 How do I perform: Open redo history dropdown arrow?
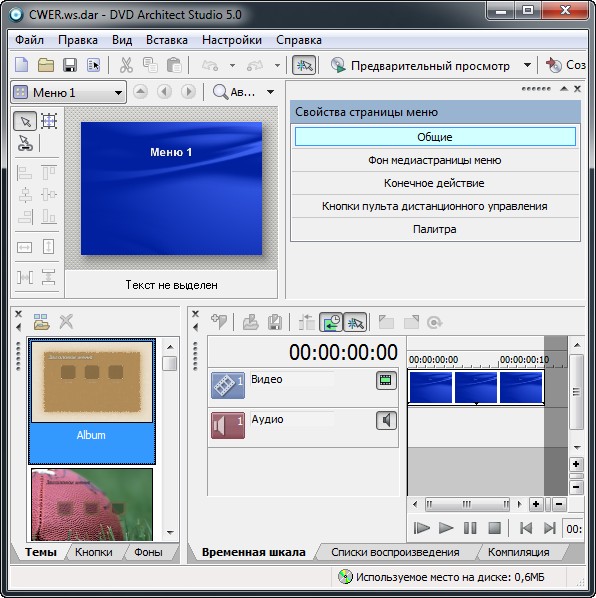(x=278, y=66)
